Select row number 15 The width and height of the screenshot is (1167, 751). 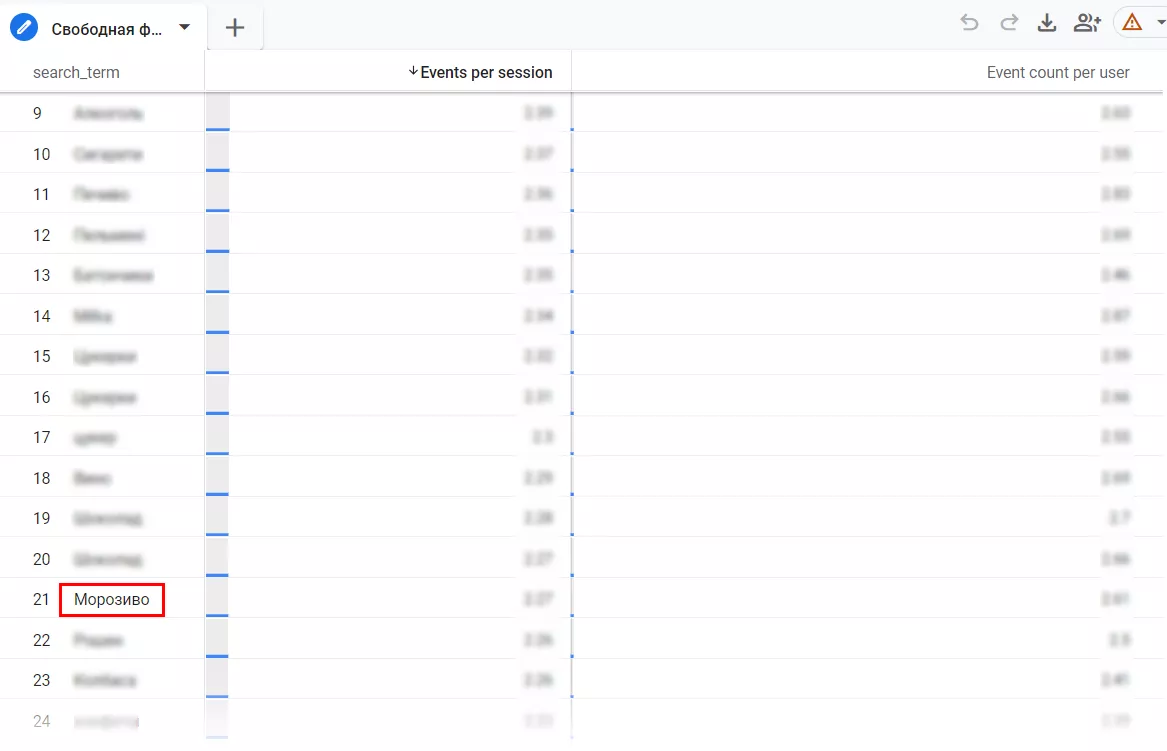click(x=42, y=357)
